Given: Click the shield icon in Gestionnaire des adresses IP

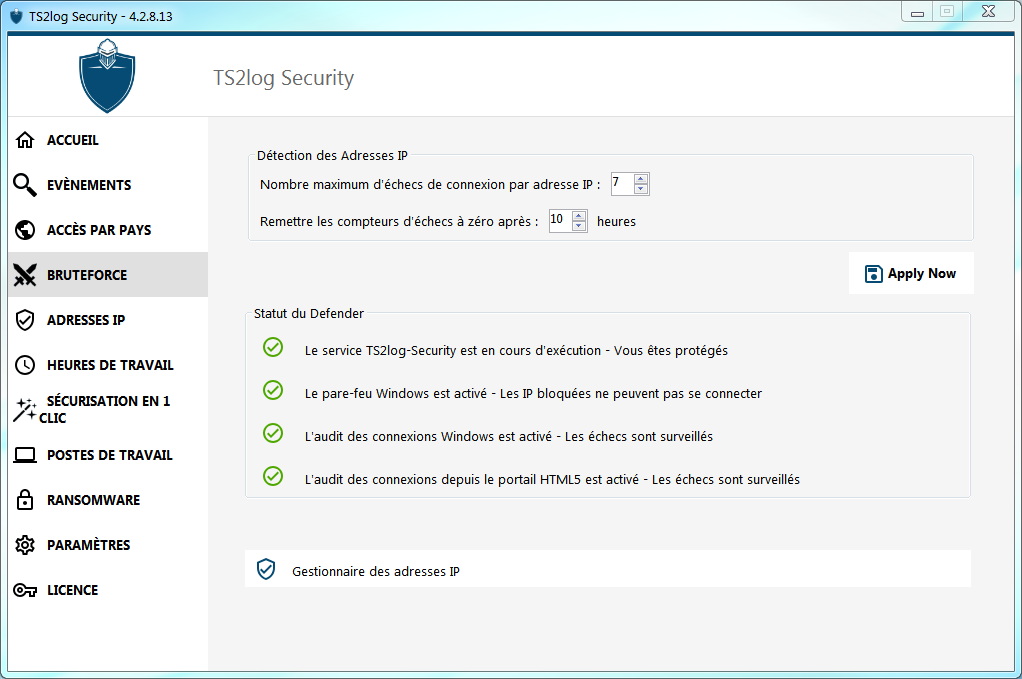Looking at the screenshot, I should [266, 570].
